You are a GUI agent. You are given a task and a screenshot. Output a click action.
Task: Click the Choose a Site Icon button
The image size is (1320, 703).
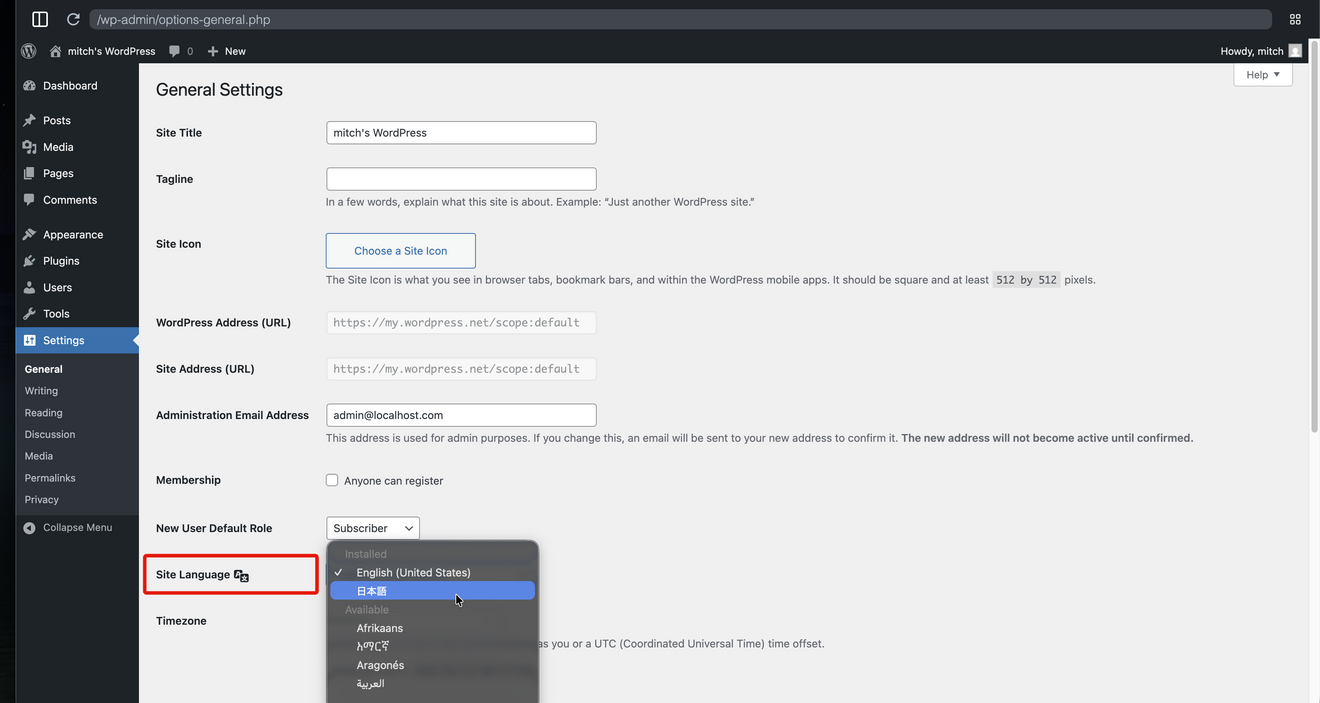[x=401, y=251]
